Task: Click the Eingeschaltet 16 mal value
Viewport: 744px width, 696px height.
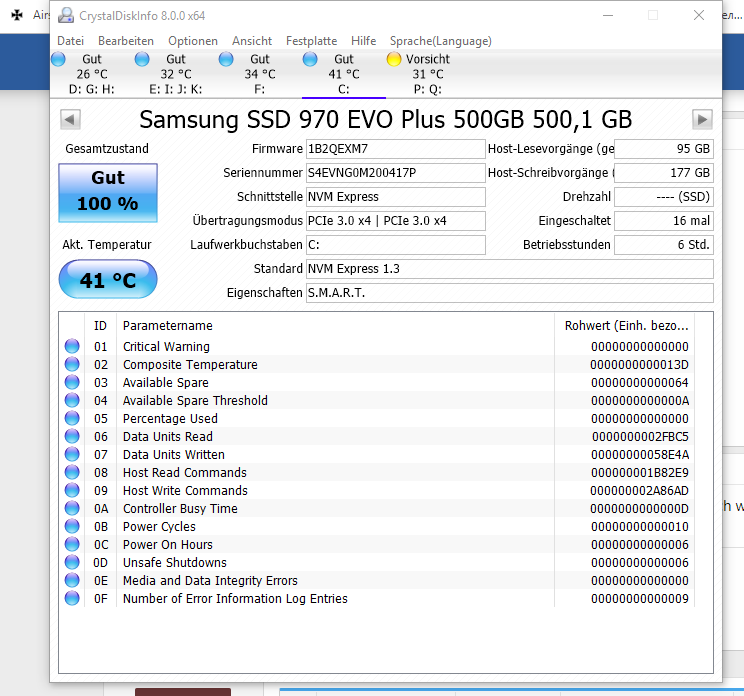Action: [x=664, y=221]
